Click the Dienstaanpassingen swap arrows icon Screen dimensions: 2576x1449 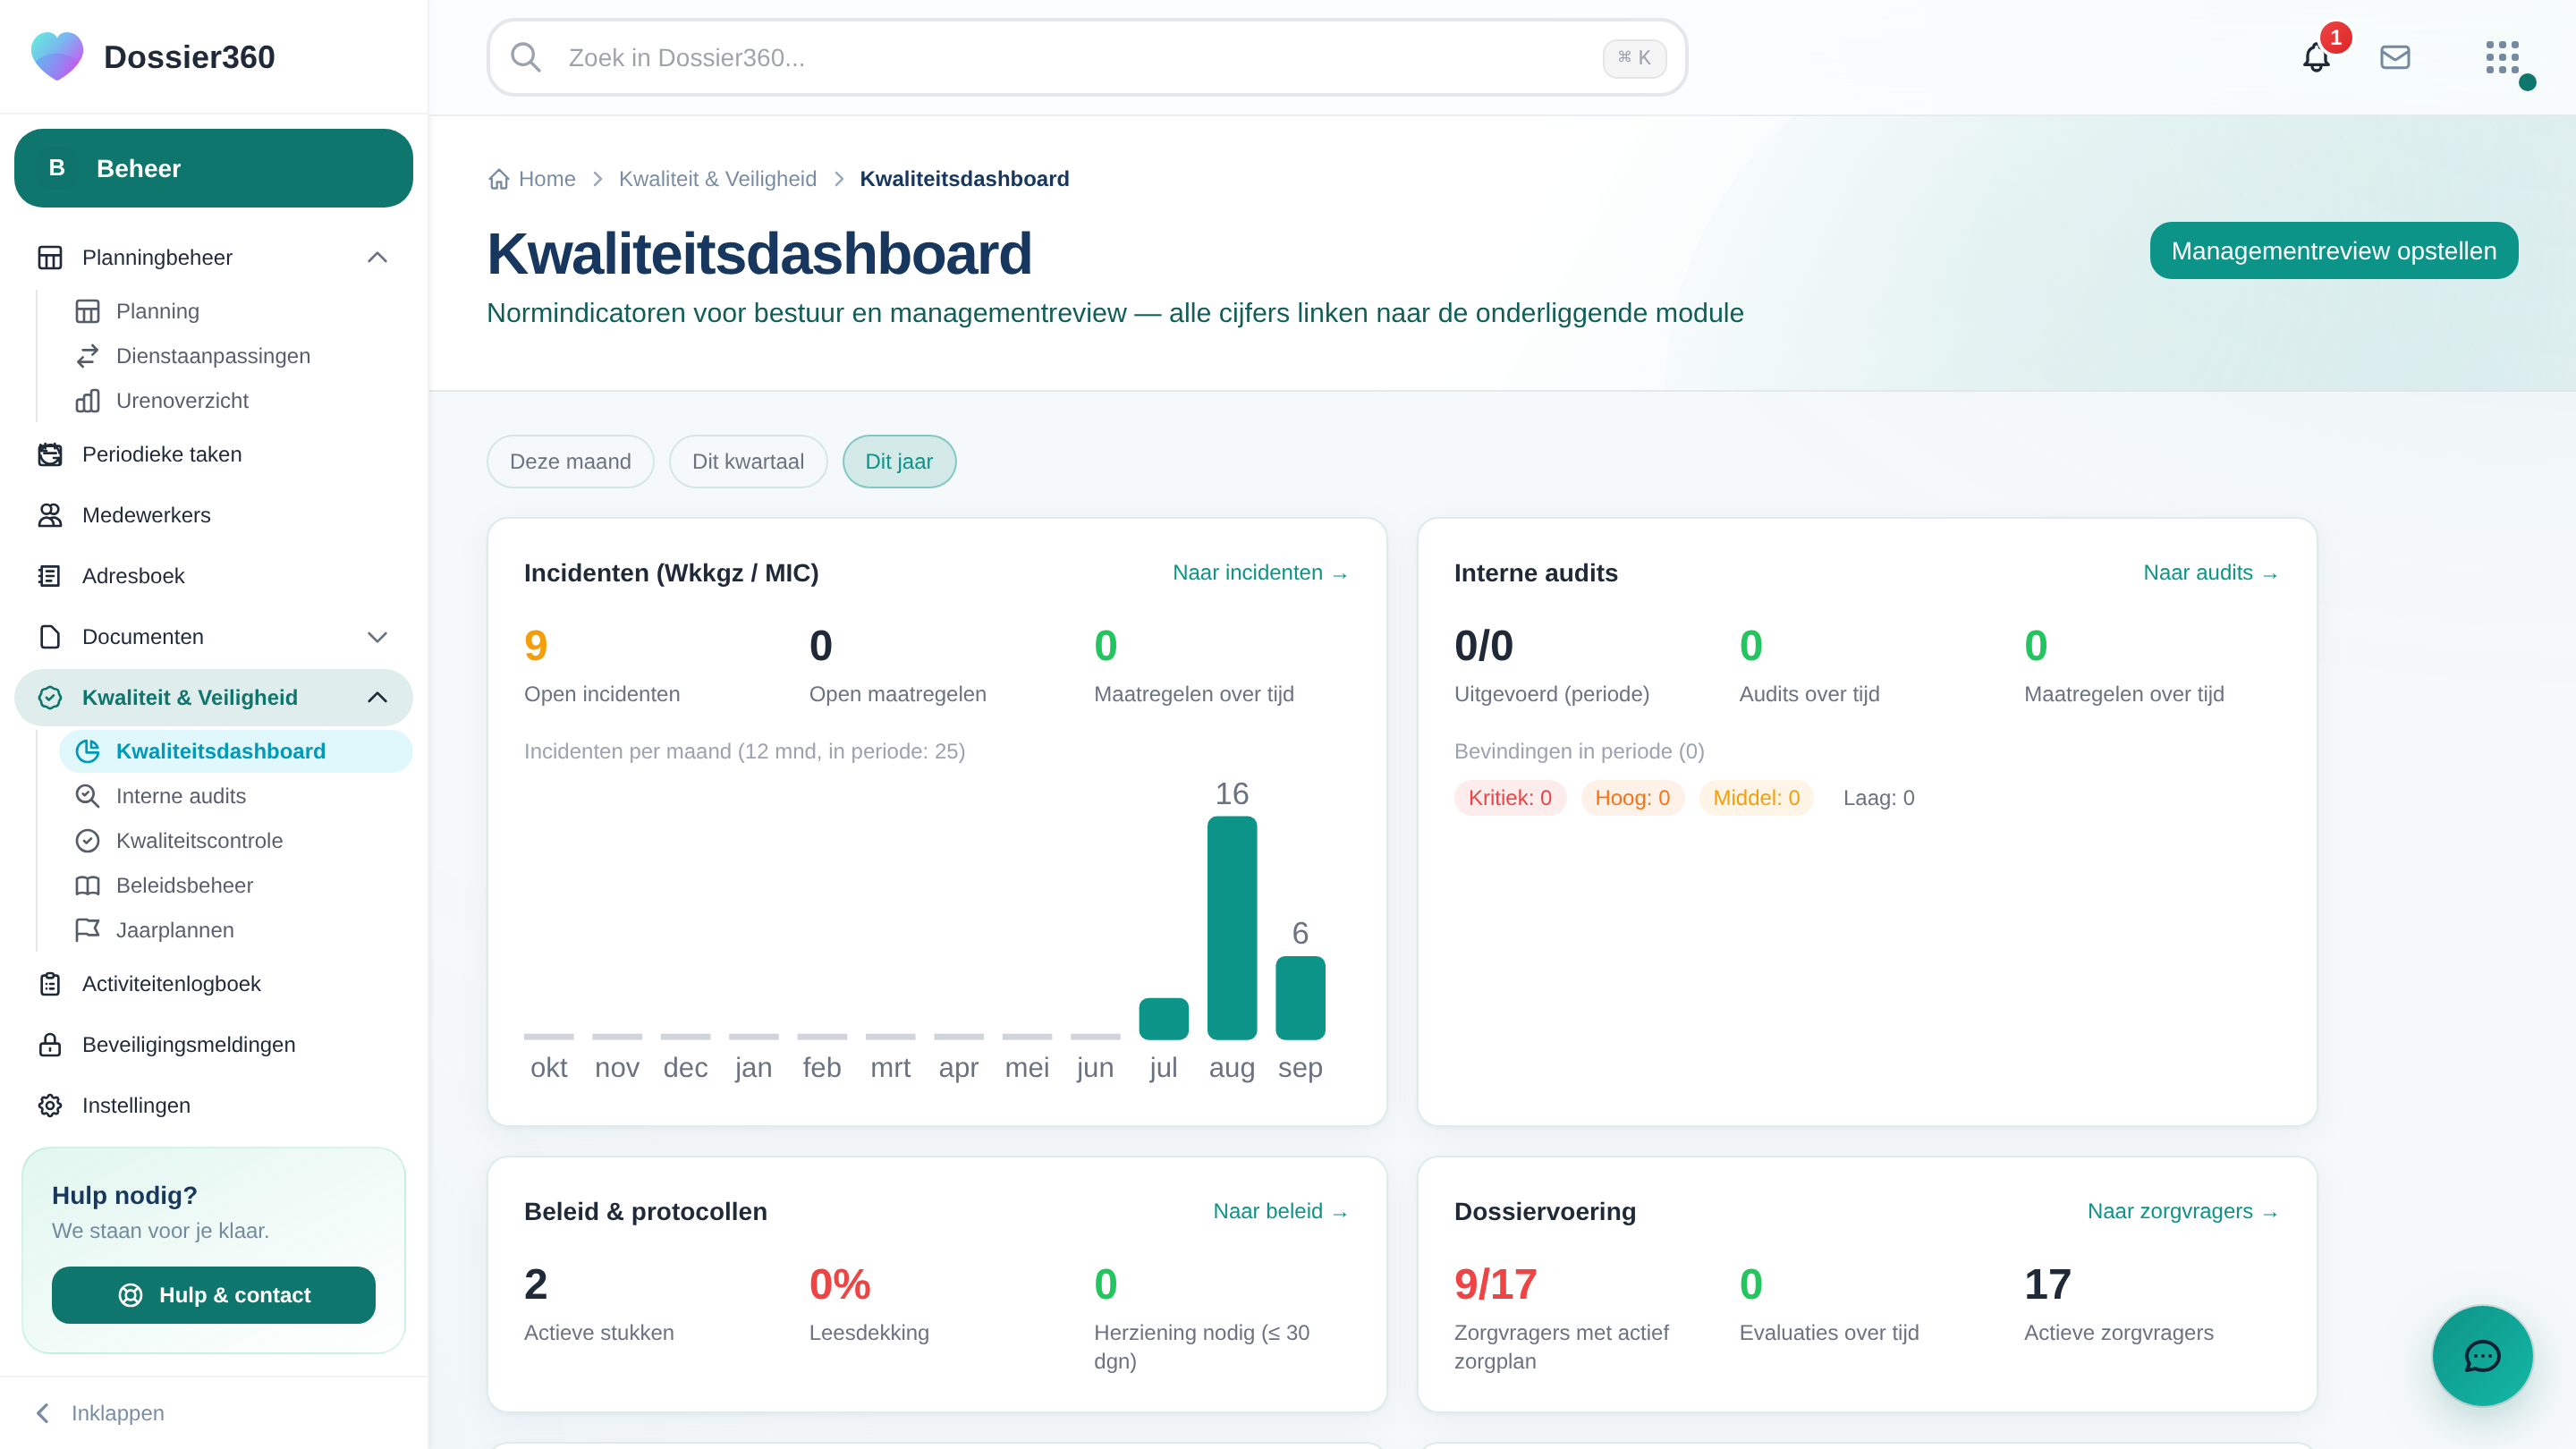pyautogui.click(x=88, y=356)
